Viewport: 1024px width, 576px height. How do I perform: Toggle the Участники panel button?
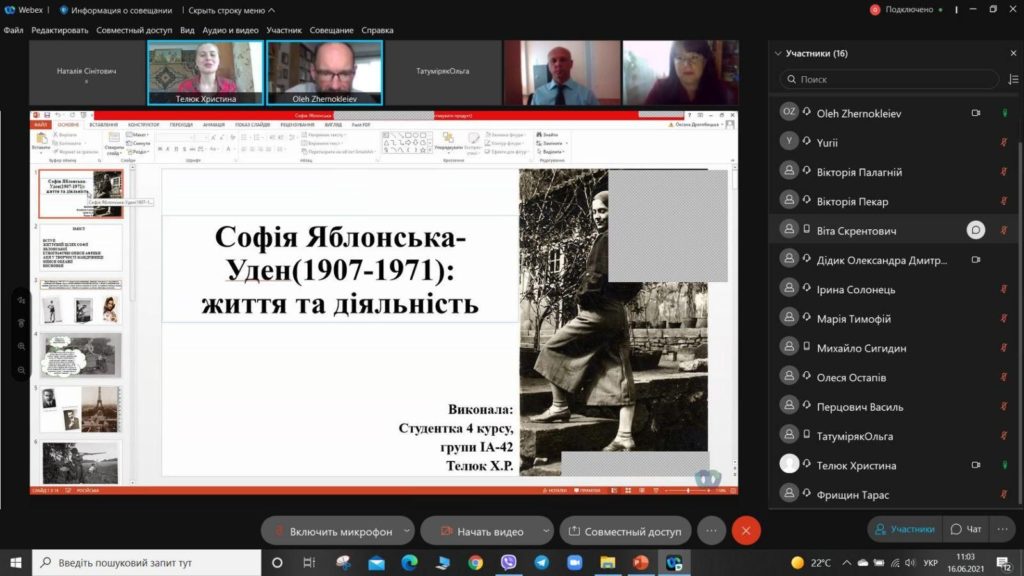click(905, 529)
